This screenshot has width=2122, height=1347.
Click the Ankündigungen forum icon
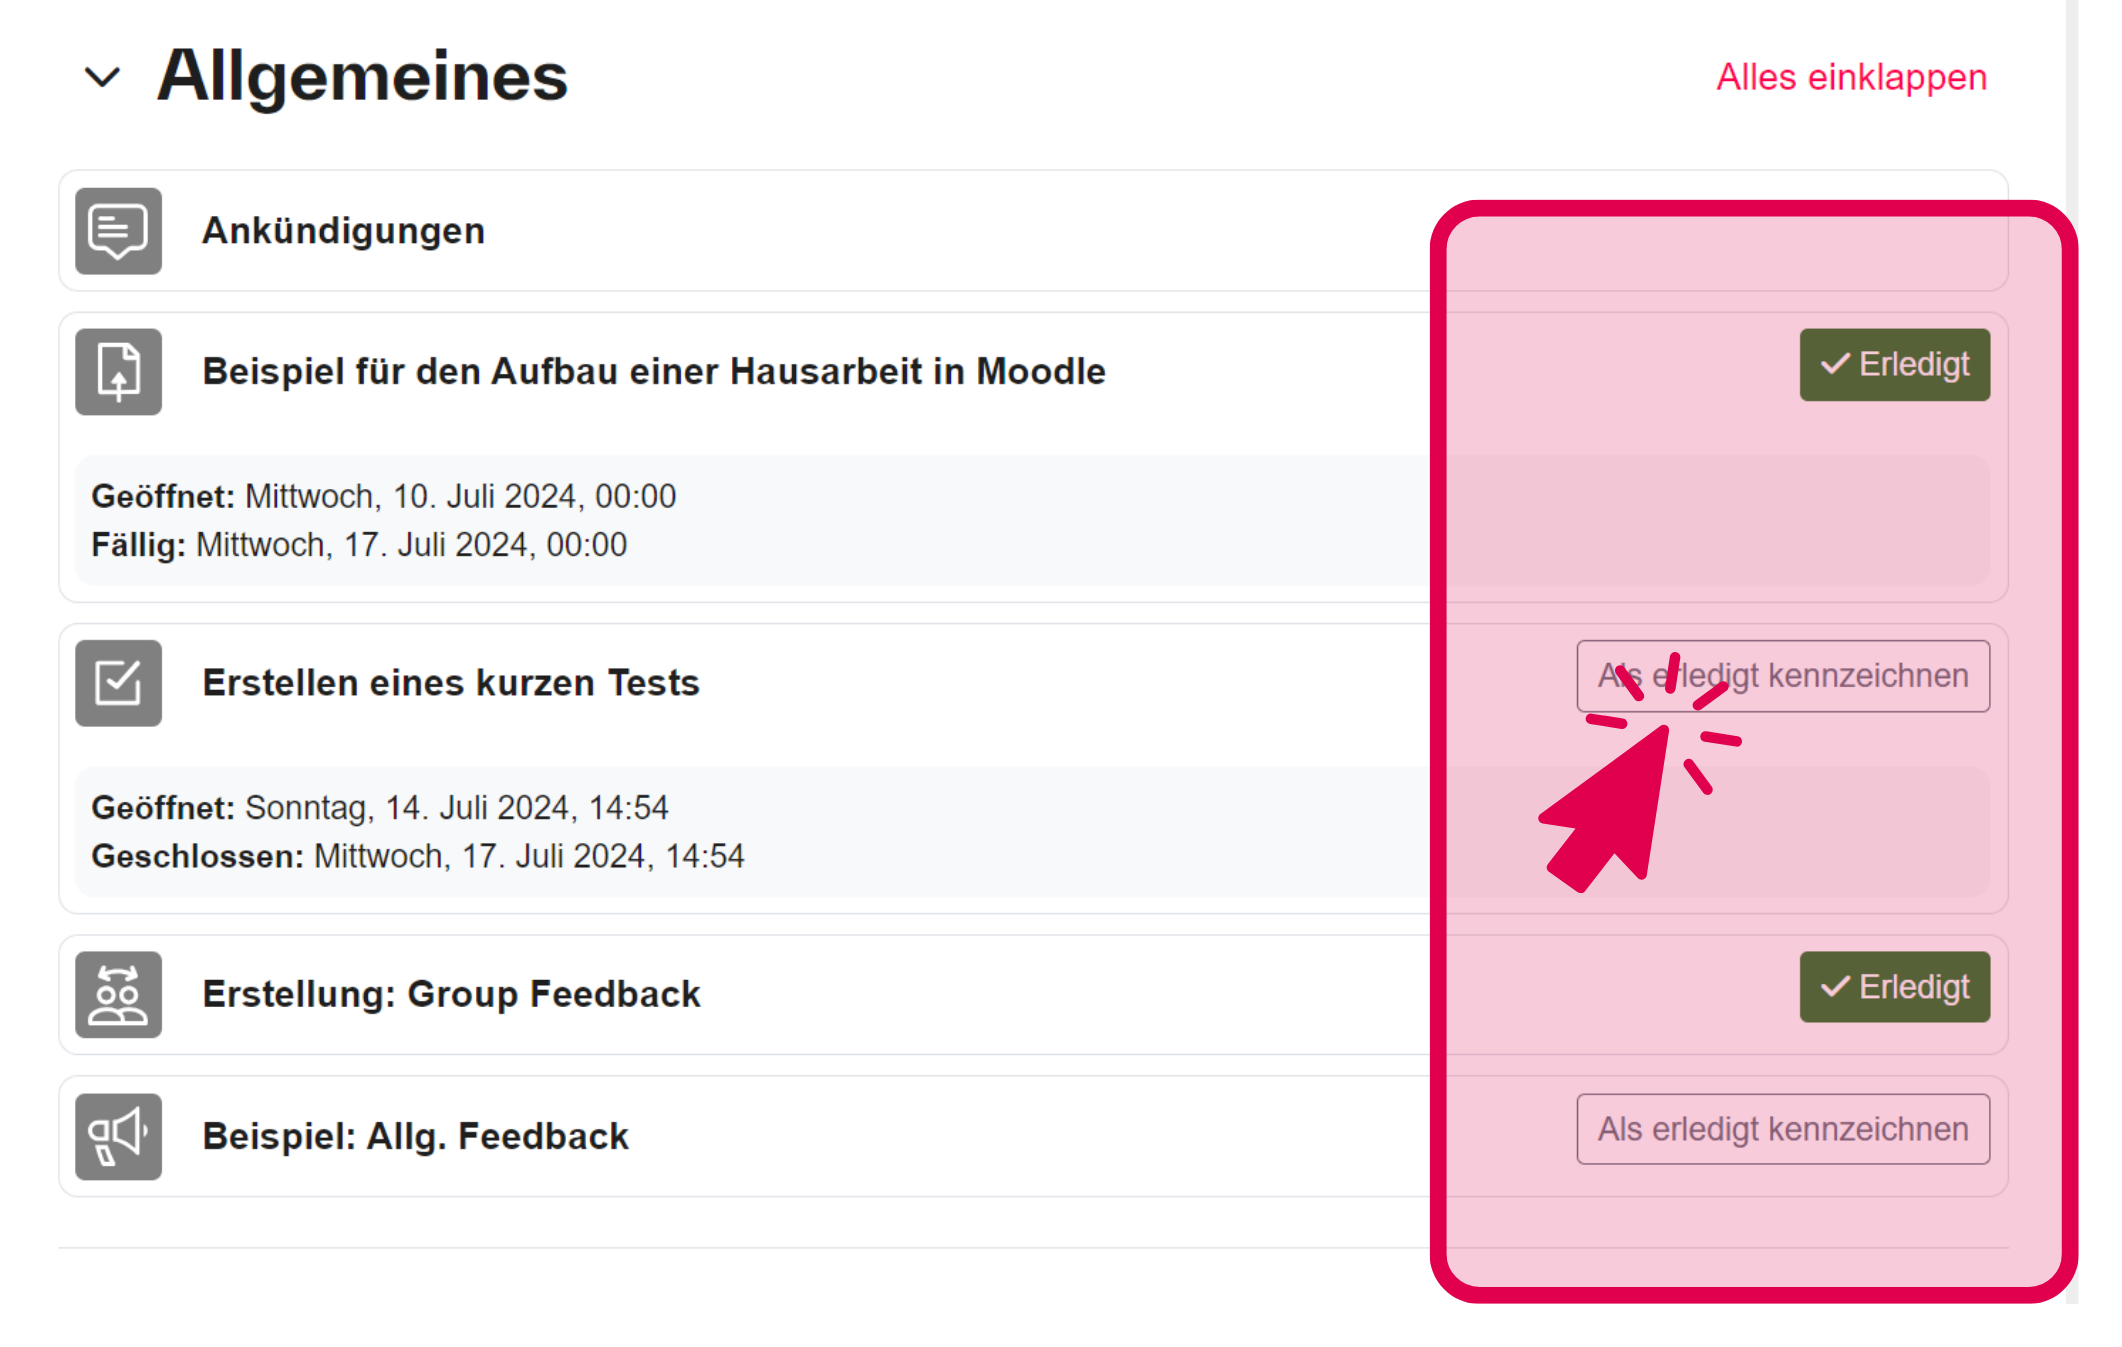[118, 231]
